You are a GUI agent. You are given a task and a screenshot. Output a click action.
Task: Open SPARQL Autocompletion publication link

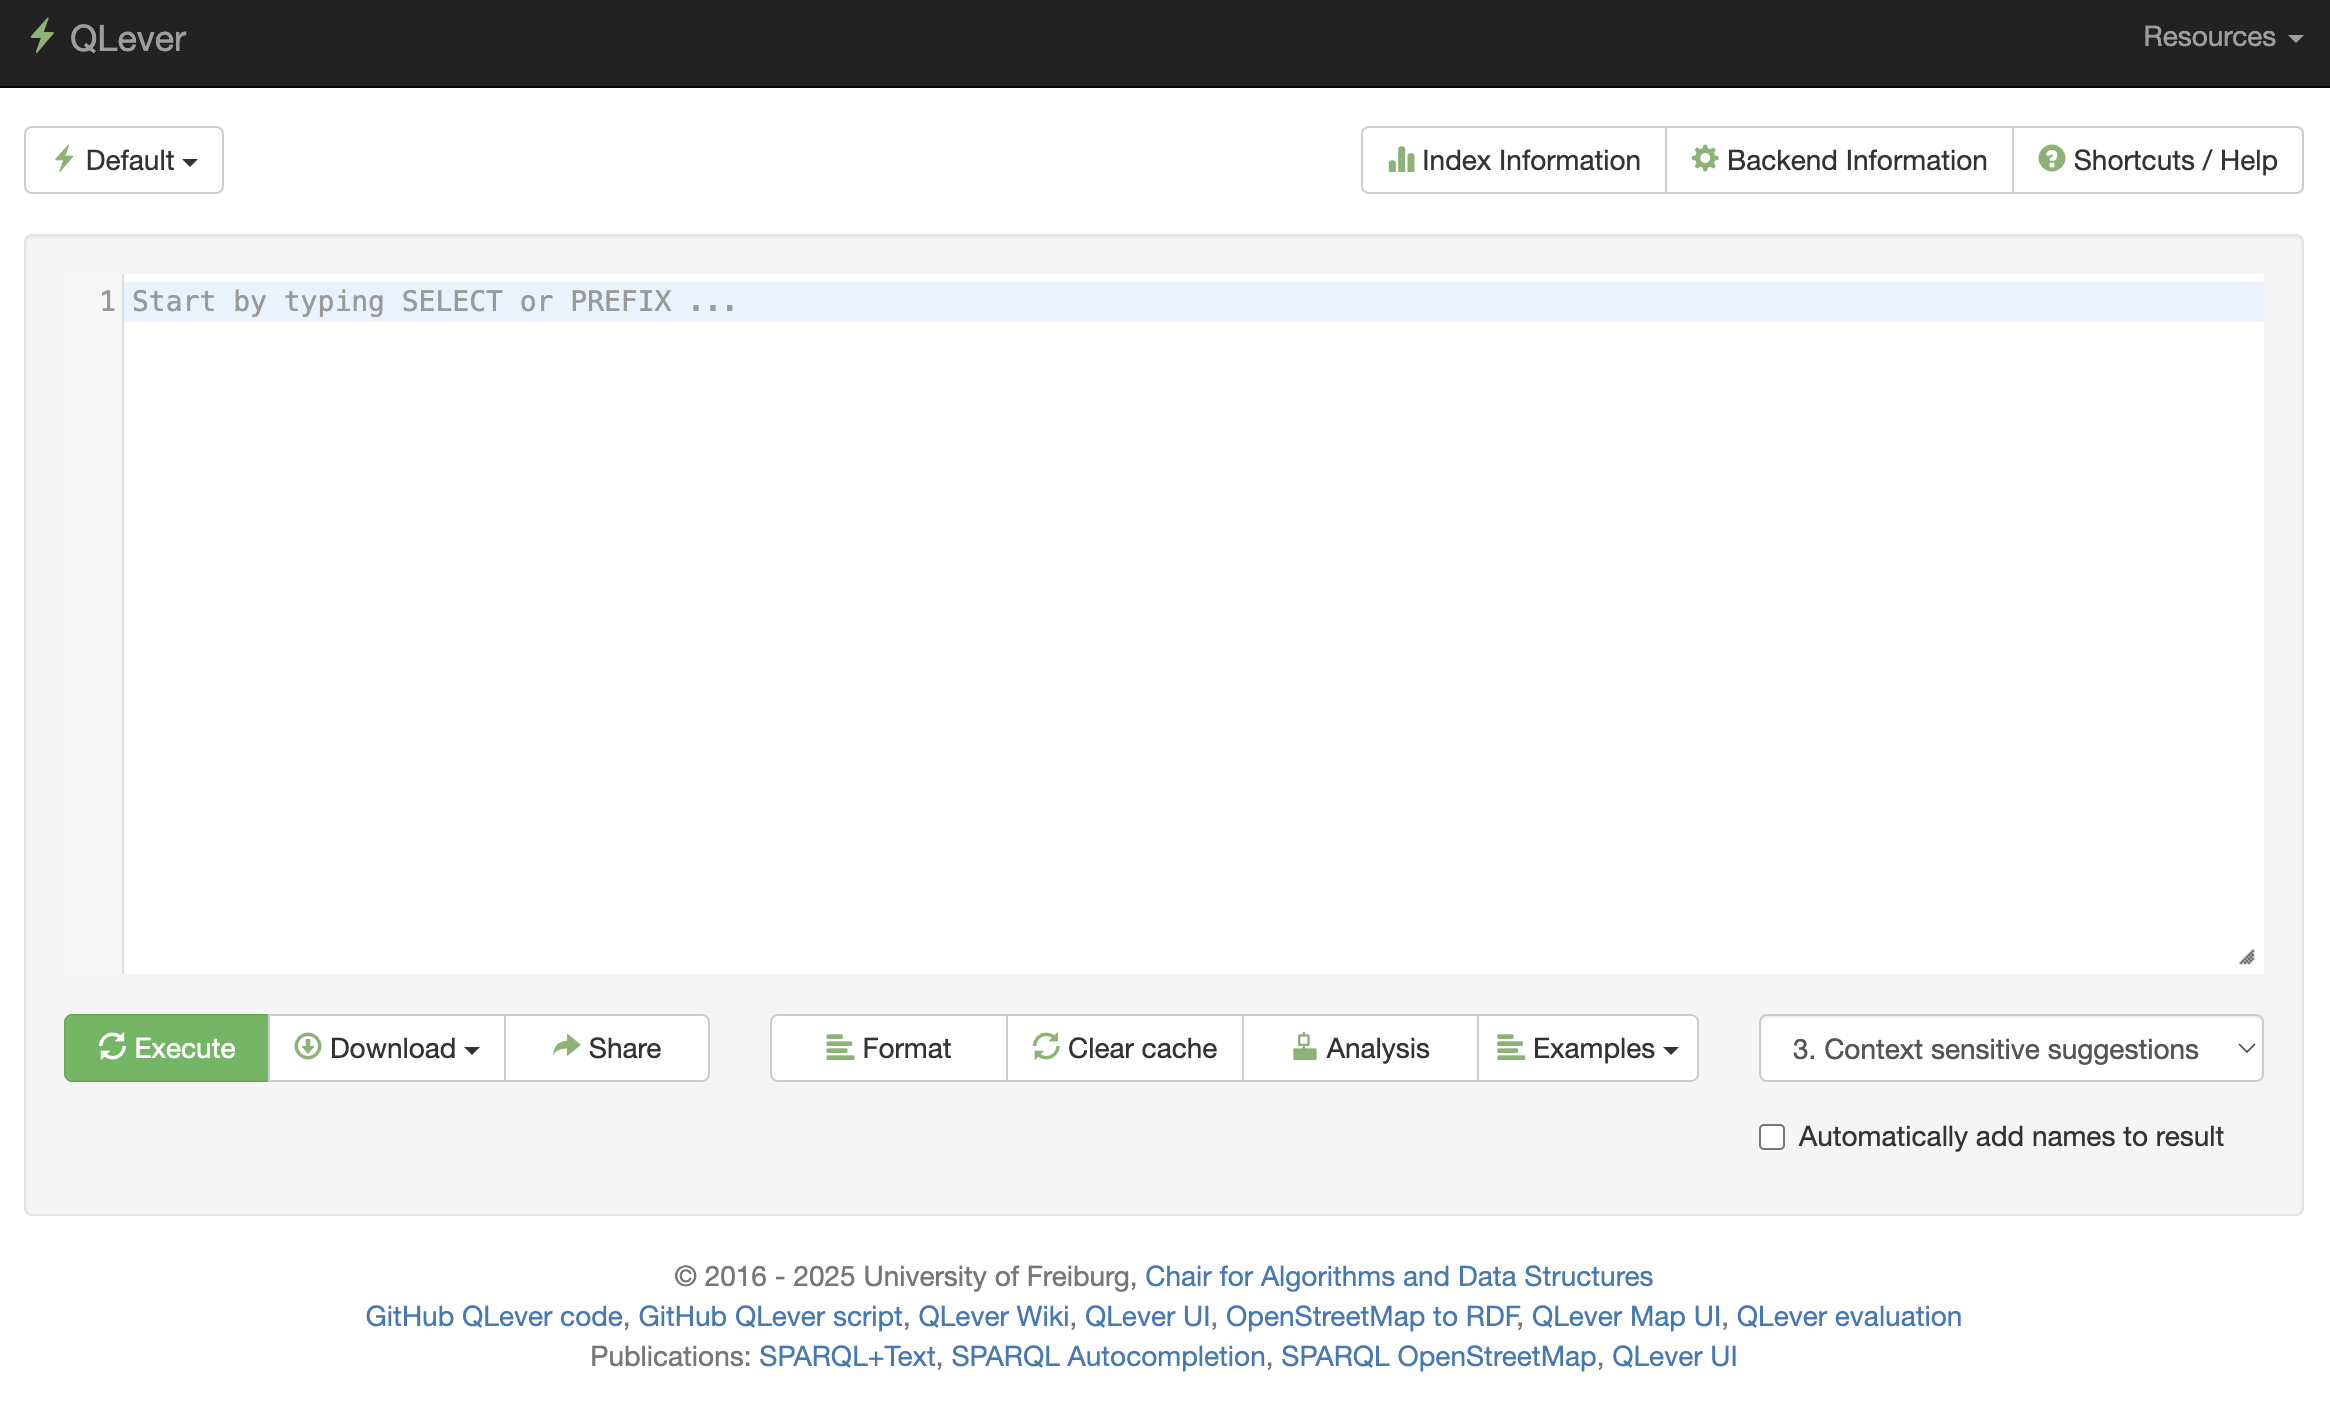point(1108,1356)
